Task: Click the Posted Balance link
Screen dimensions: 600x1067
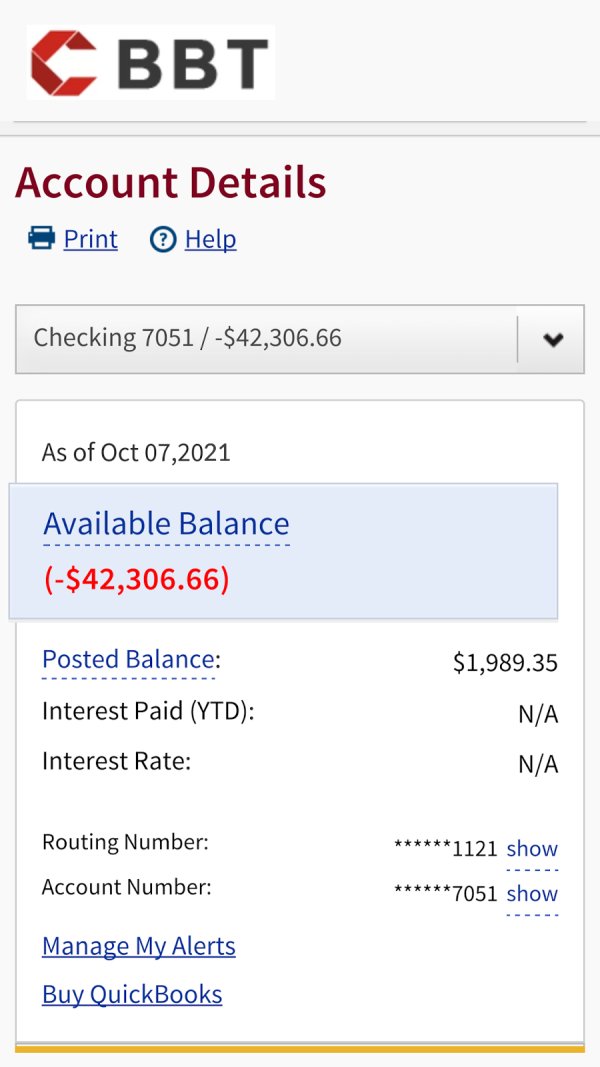Action: pyautogui.click(x=128, y=659)
